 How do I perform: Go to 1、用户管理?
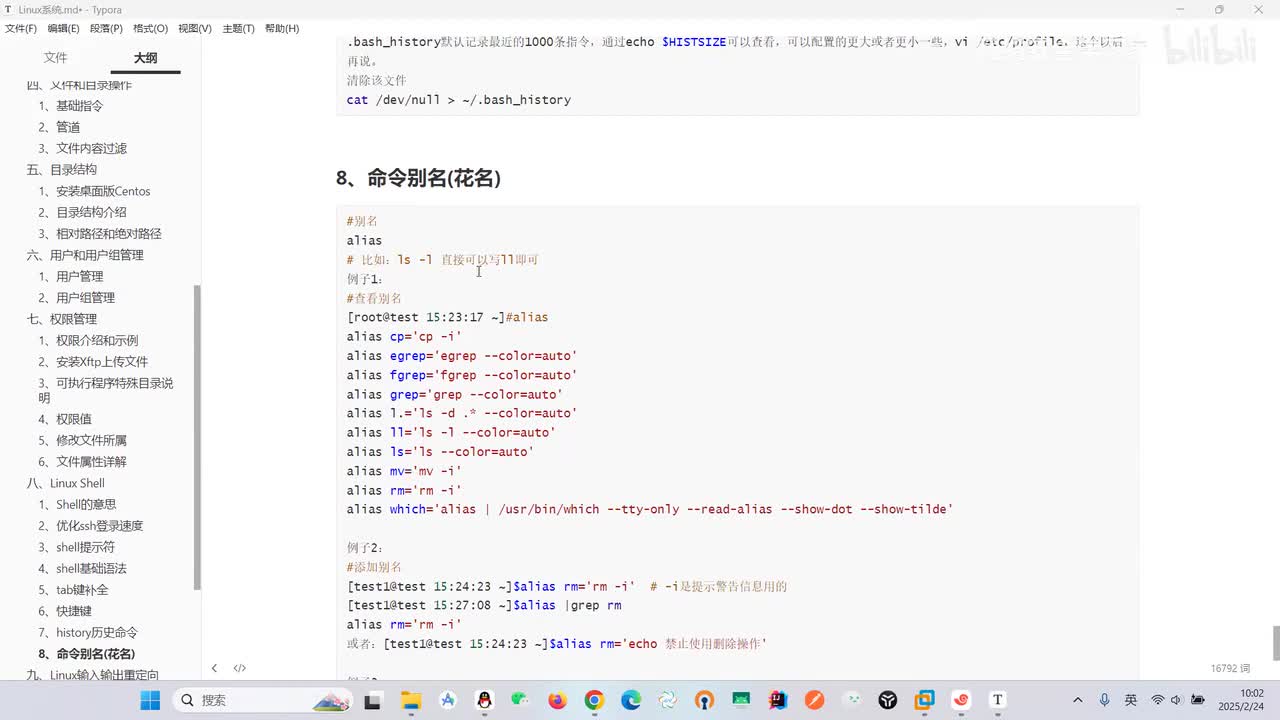71,276
